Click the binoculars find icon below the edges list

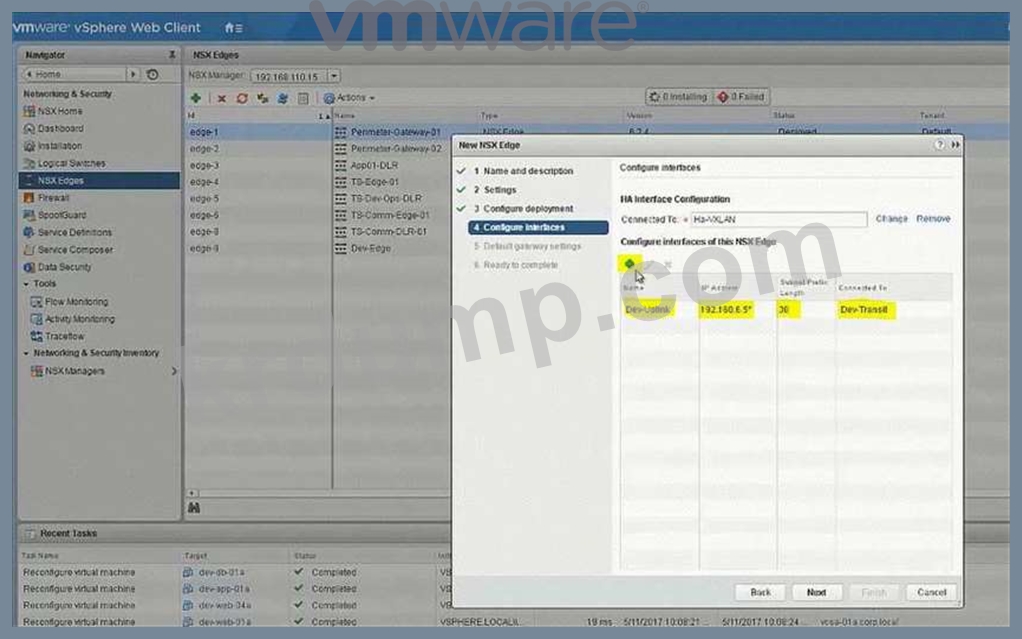(x=194, y=507)
